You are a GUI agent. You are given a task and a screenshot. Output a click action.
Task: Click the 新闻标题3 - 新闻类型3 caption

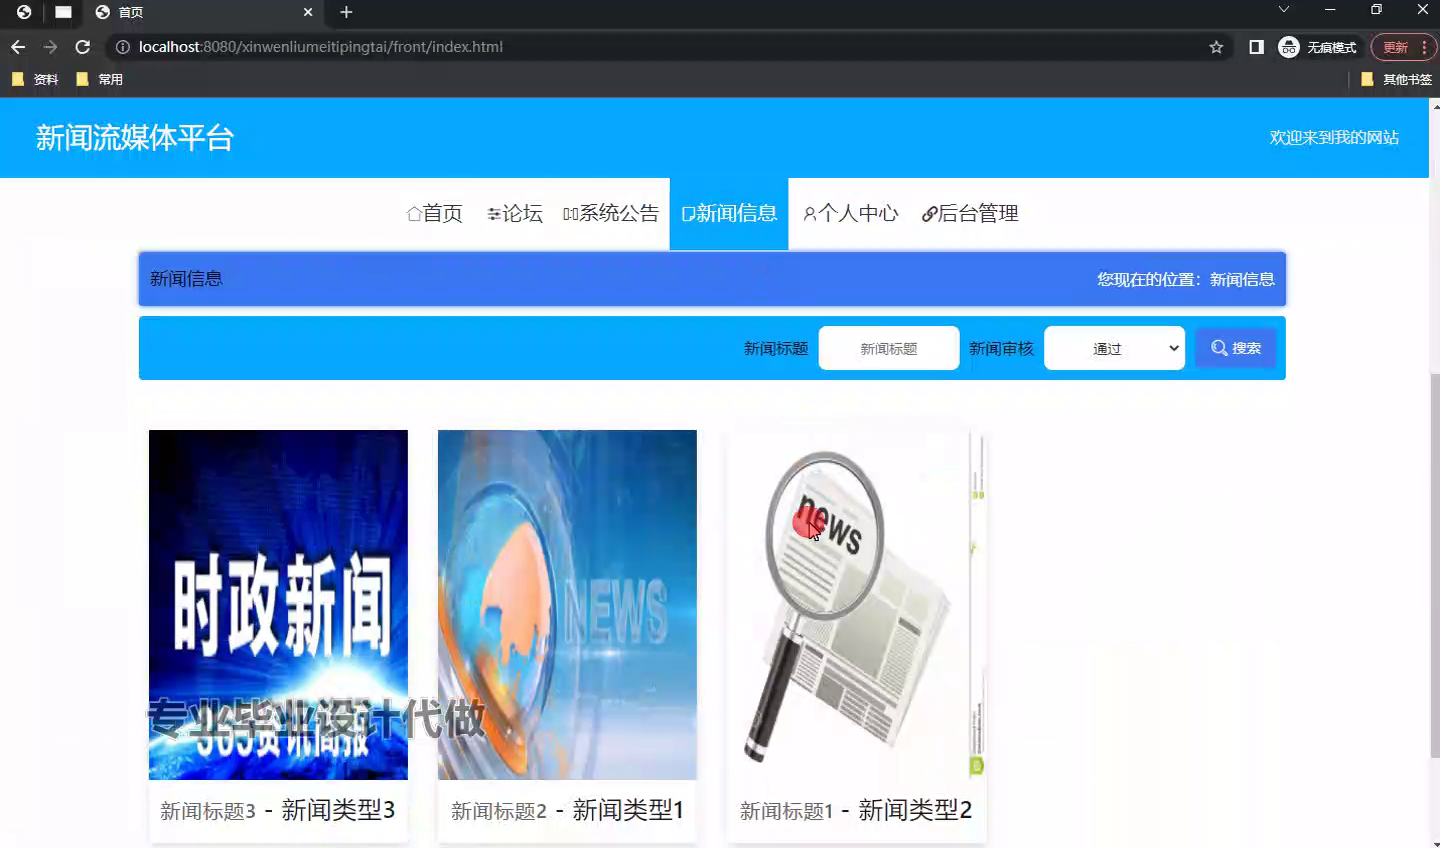pyautogui.click(x=278, y=810)
